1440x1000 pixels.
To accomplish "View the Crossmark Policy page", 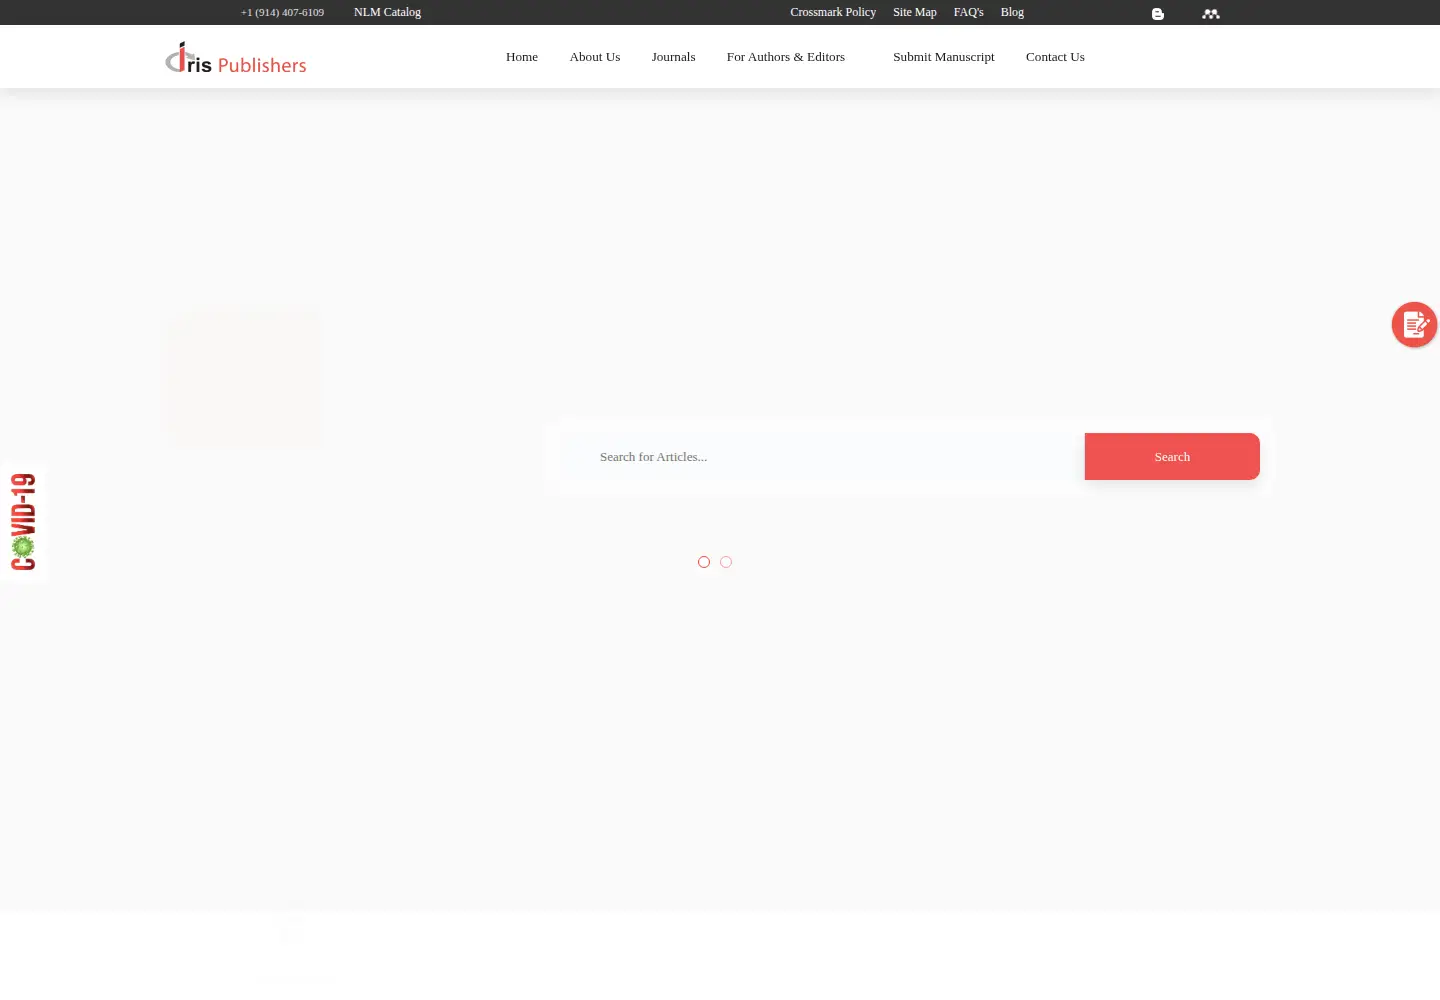I will pos(833,12).
